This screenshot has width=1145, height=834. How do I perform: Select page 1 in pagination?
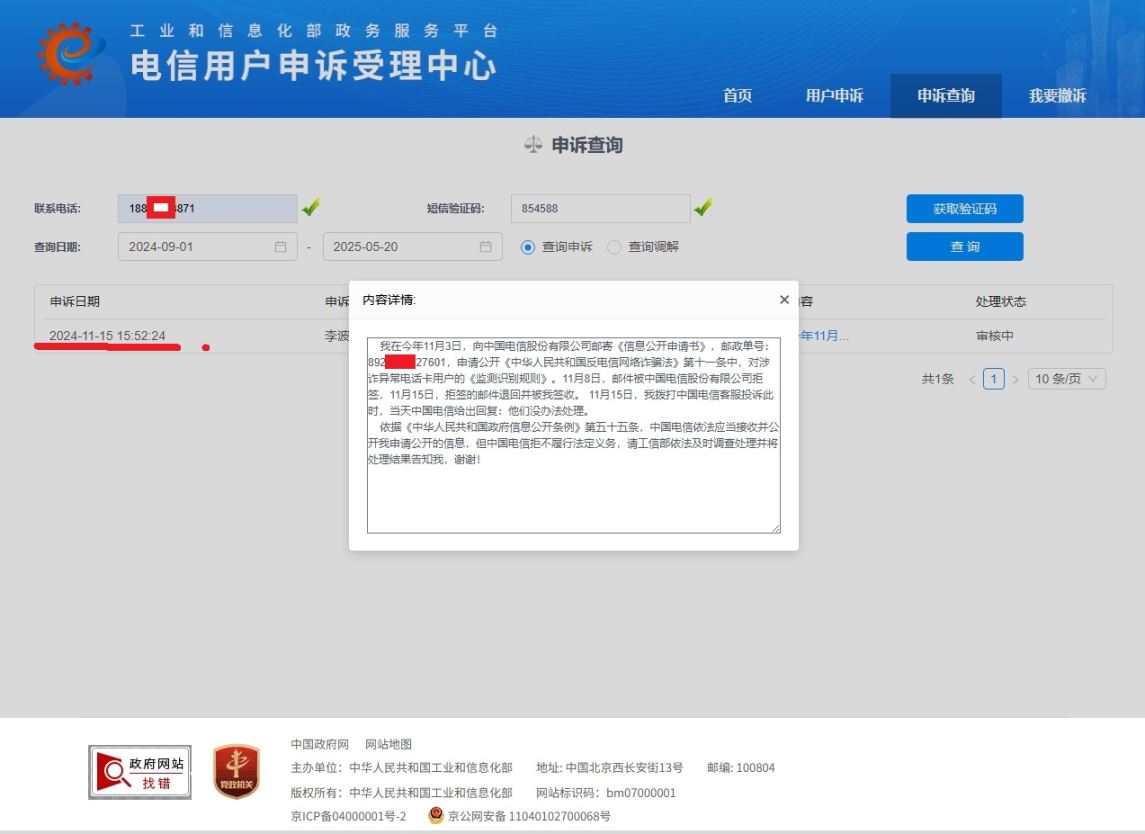click(993, 379)
